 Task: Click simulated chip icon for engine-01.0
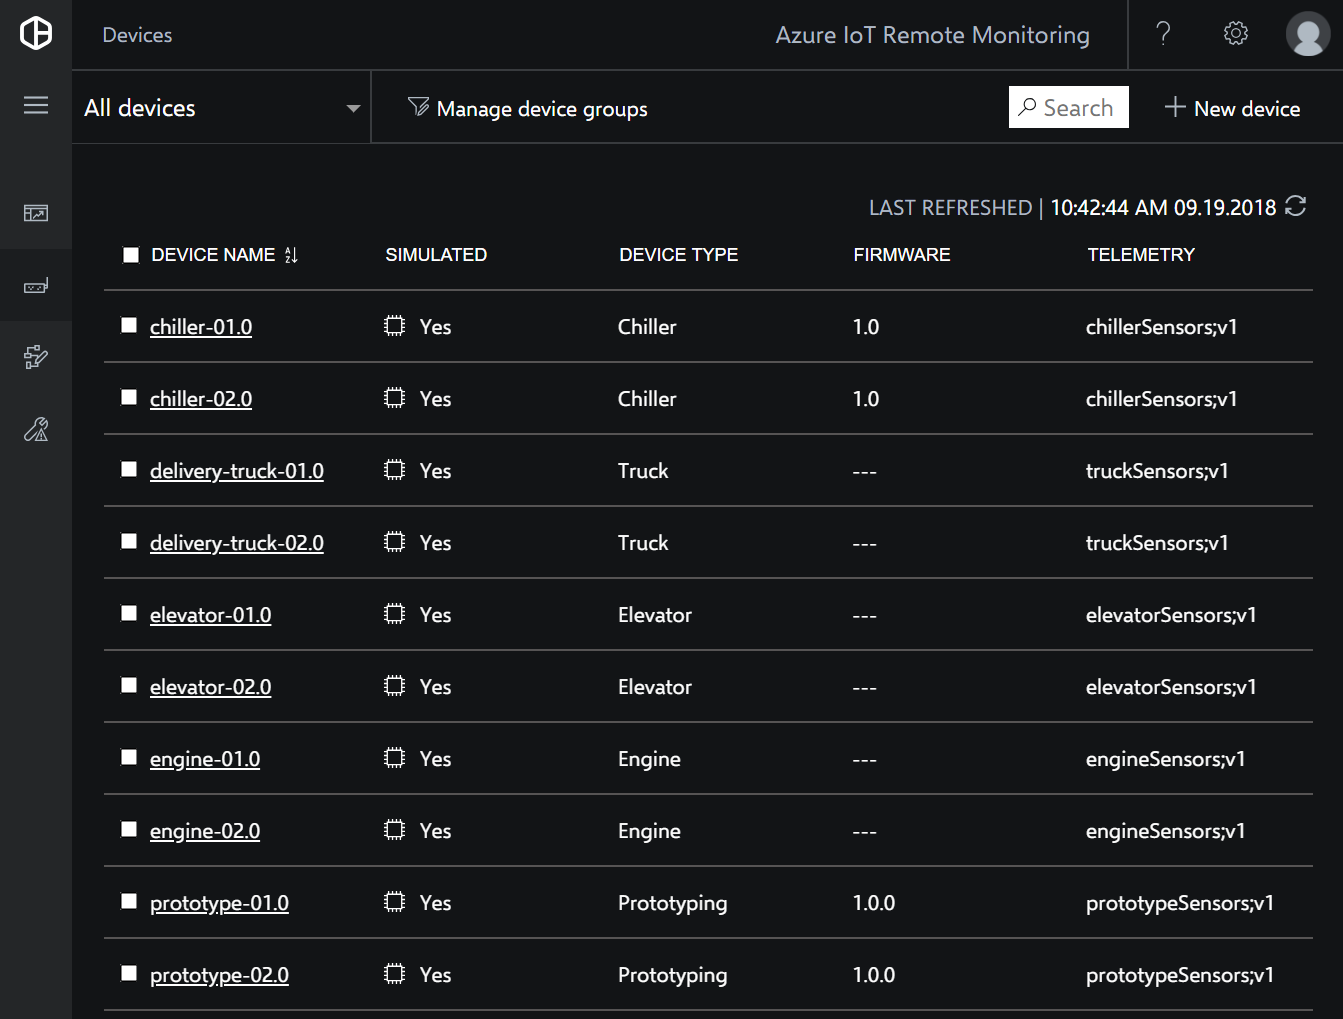tap(395, 758)
